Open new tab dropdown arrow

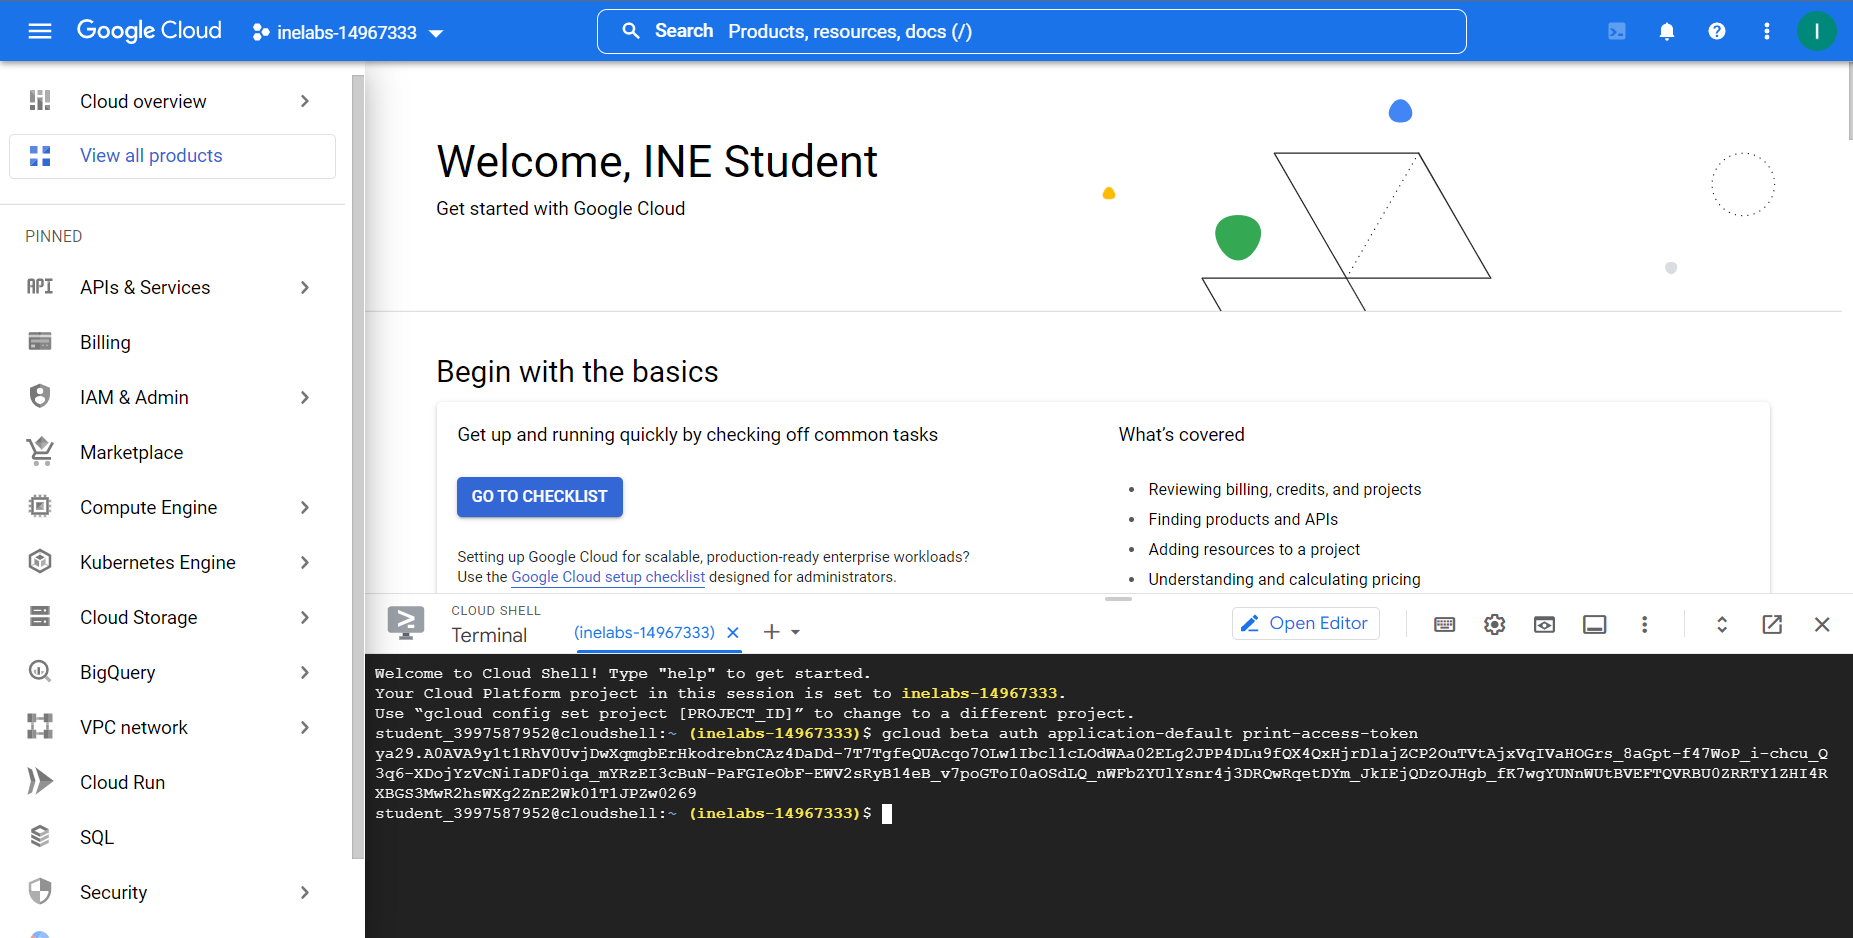click(x=796, y=632)
